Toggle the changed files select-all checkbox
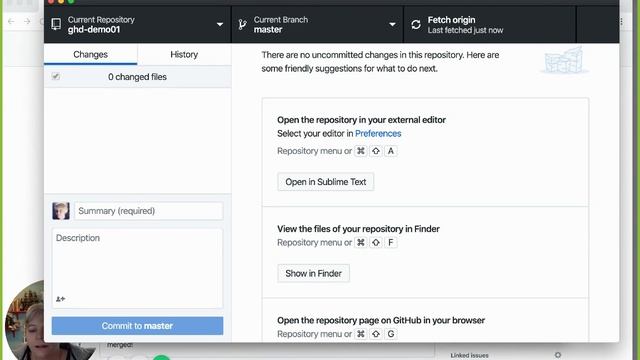 [56, 76]
